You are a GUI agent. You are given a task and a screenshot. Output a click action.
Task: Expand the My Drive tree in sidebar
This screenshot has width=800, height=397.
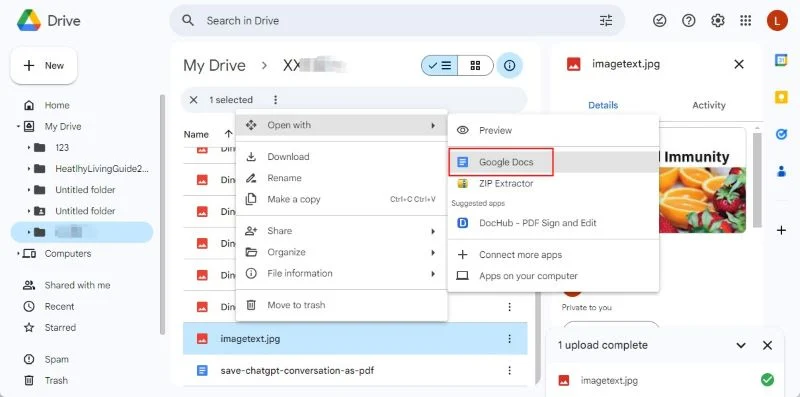[x=18, y=127]
